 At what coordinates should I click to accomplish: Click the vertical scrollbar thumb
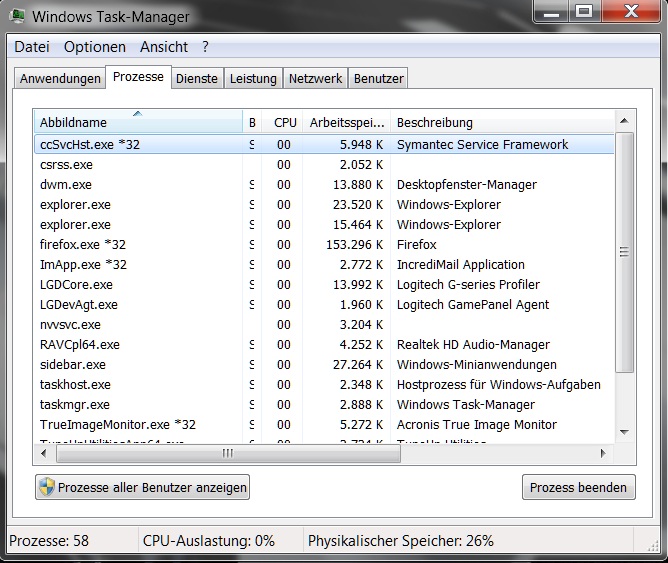(625, 253)
